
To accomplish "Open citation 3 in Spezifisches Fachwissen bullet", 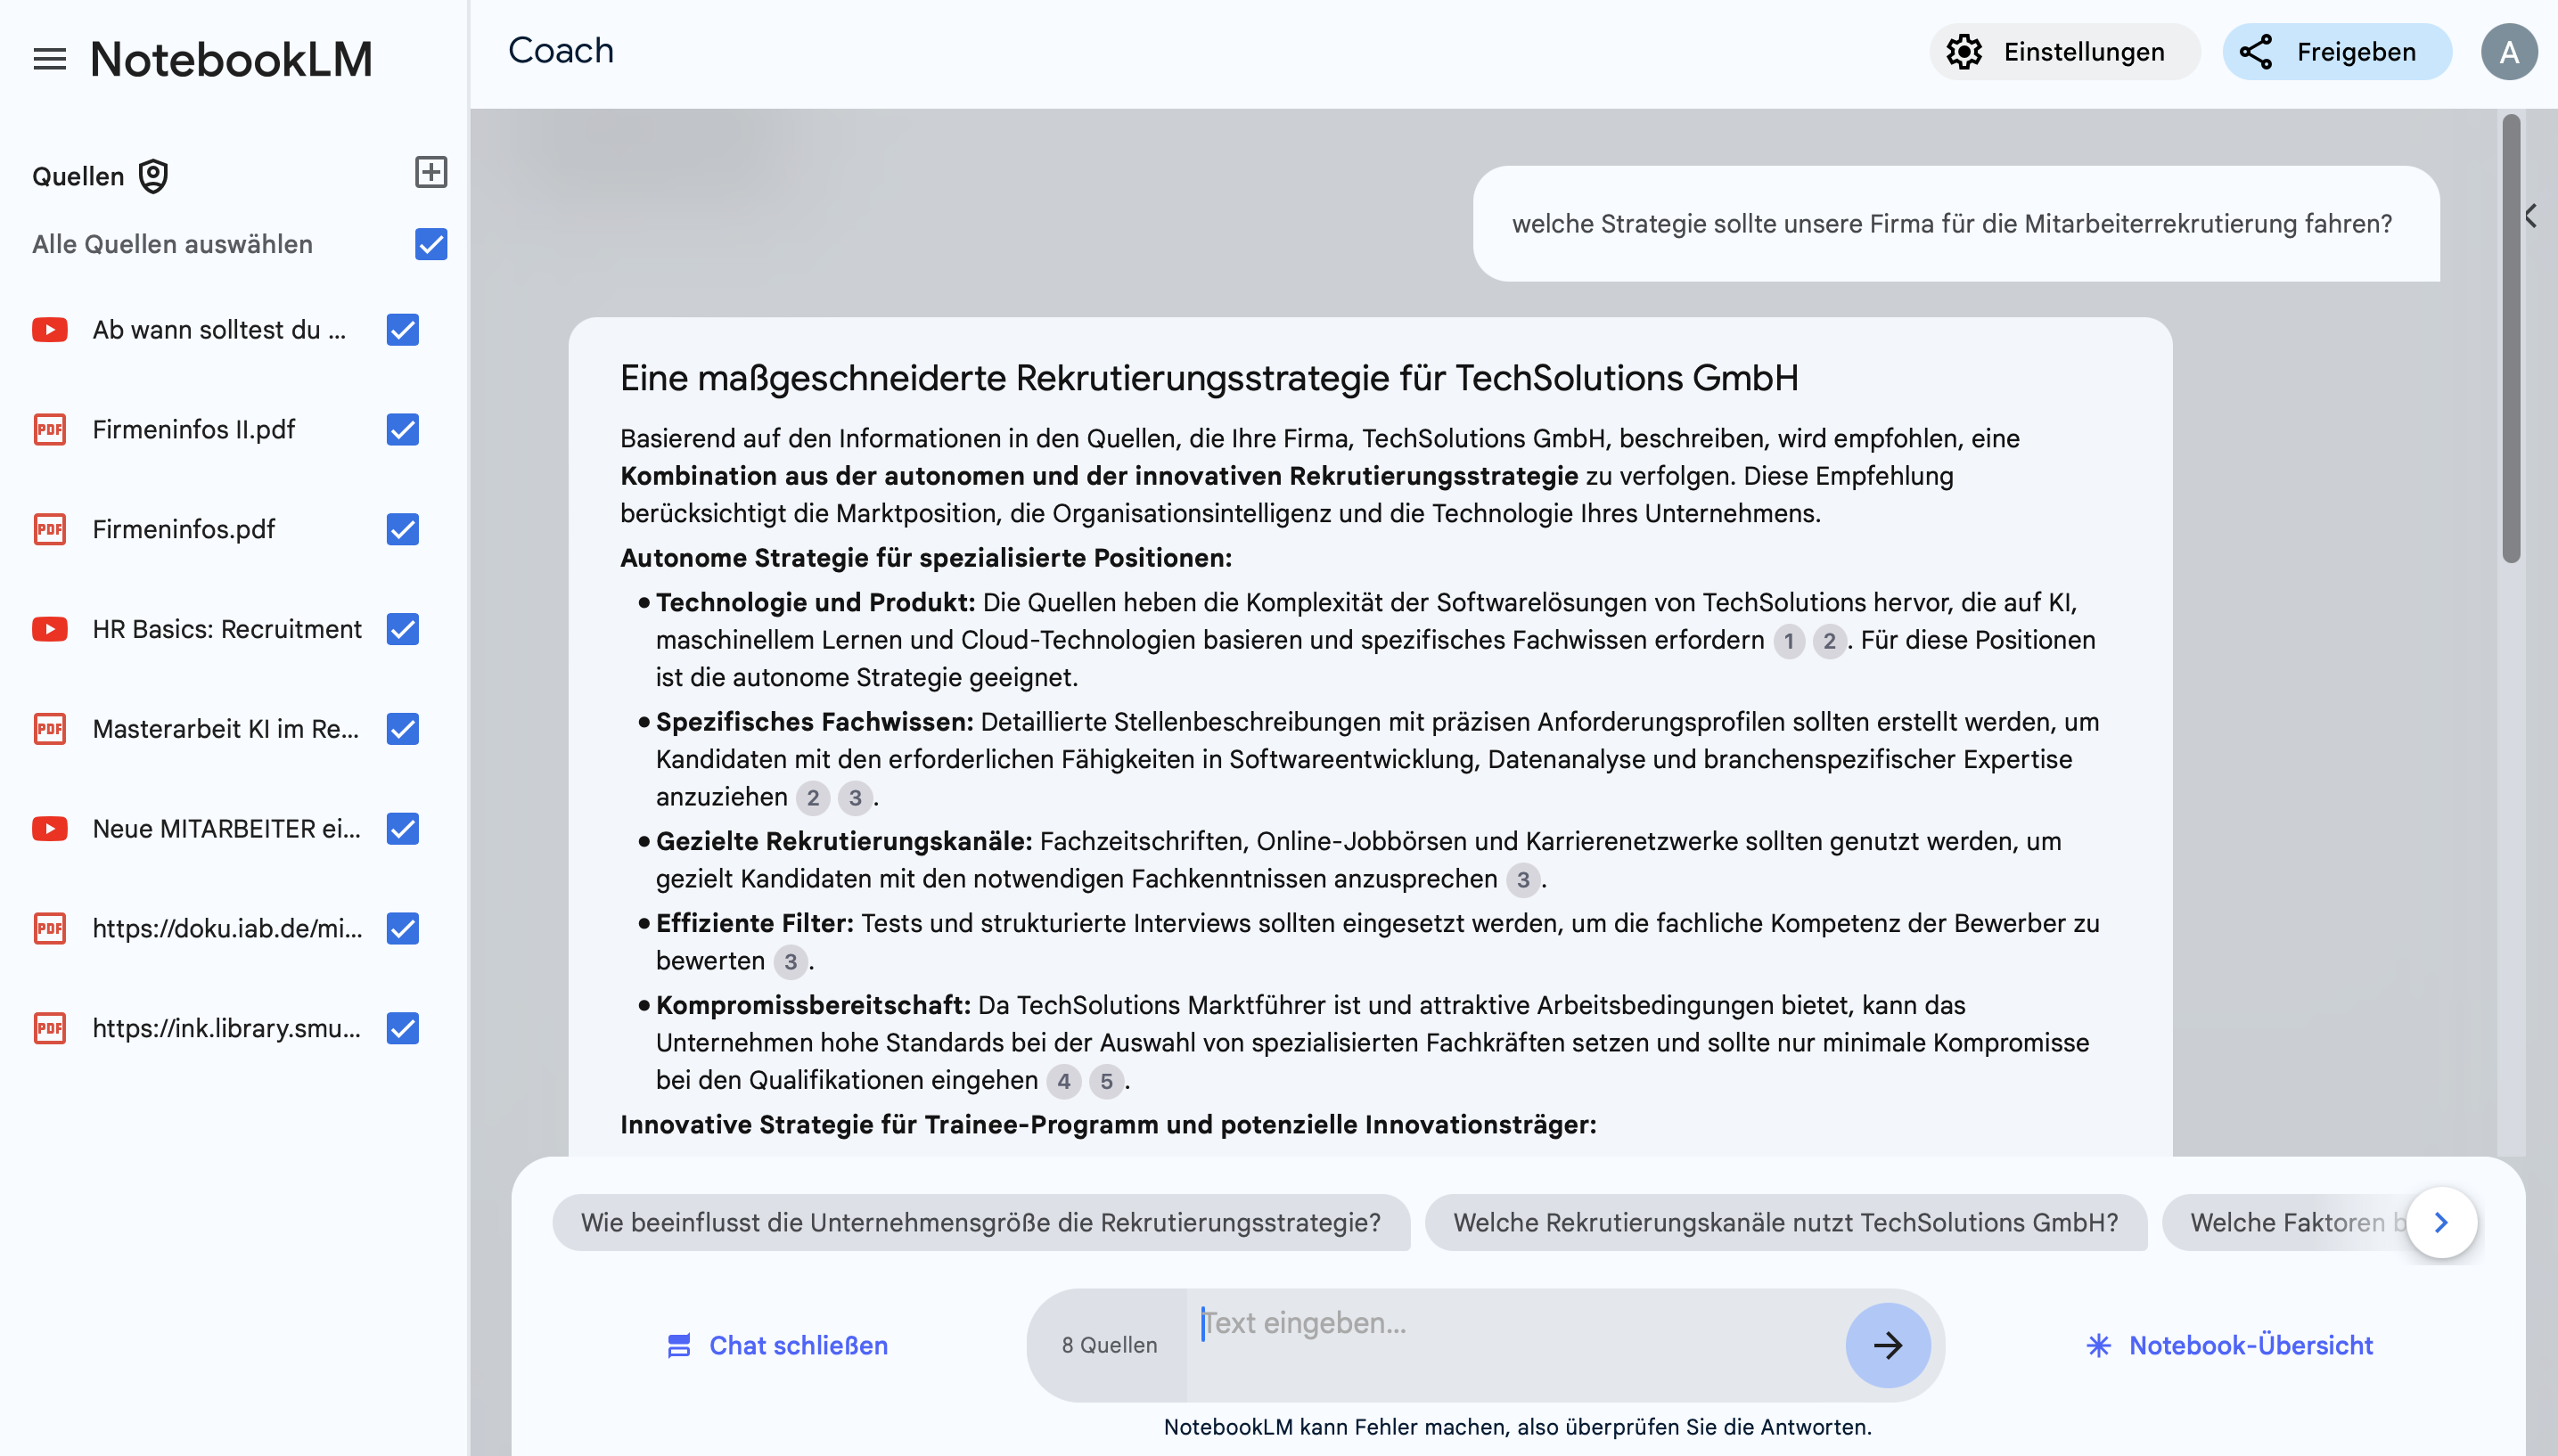I will click(855, 798).
